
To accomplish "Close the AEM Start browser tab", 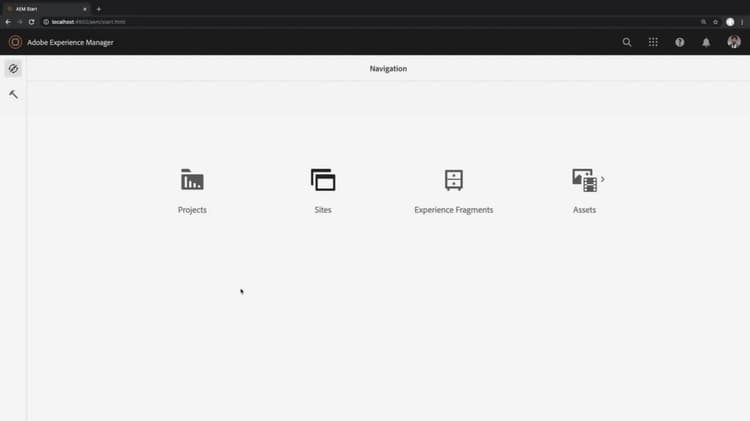I will [85, 9].
